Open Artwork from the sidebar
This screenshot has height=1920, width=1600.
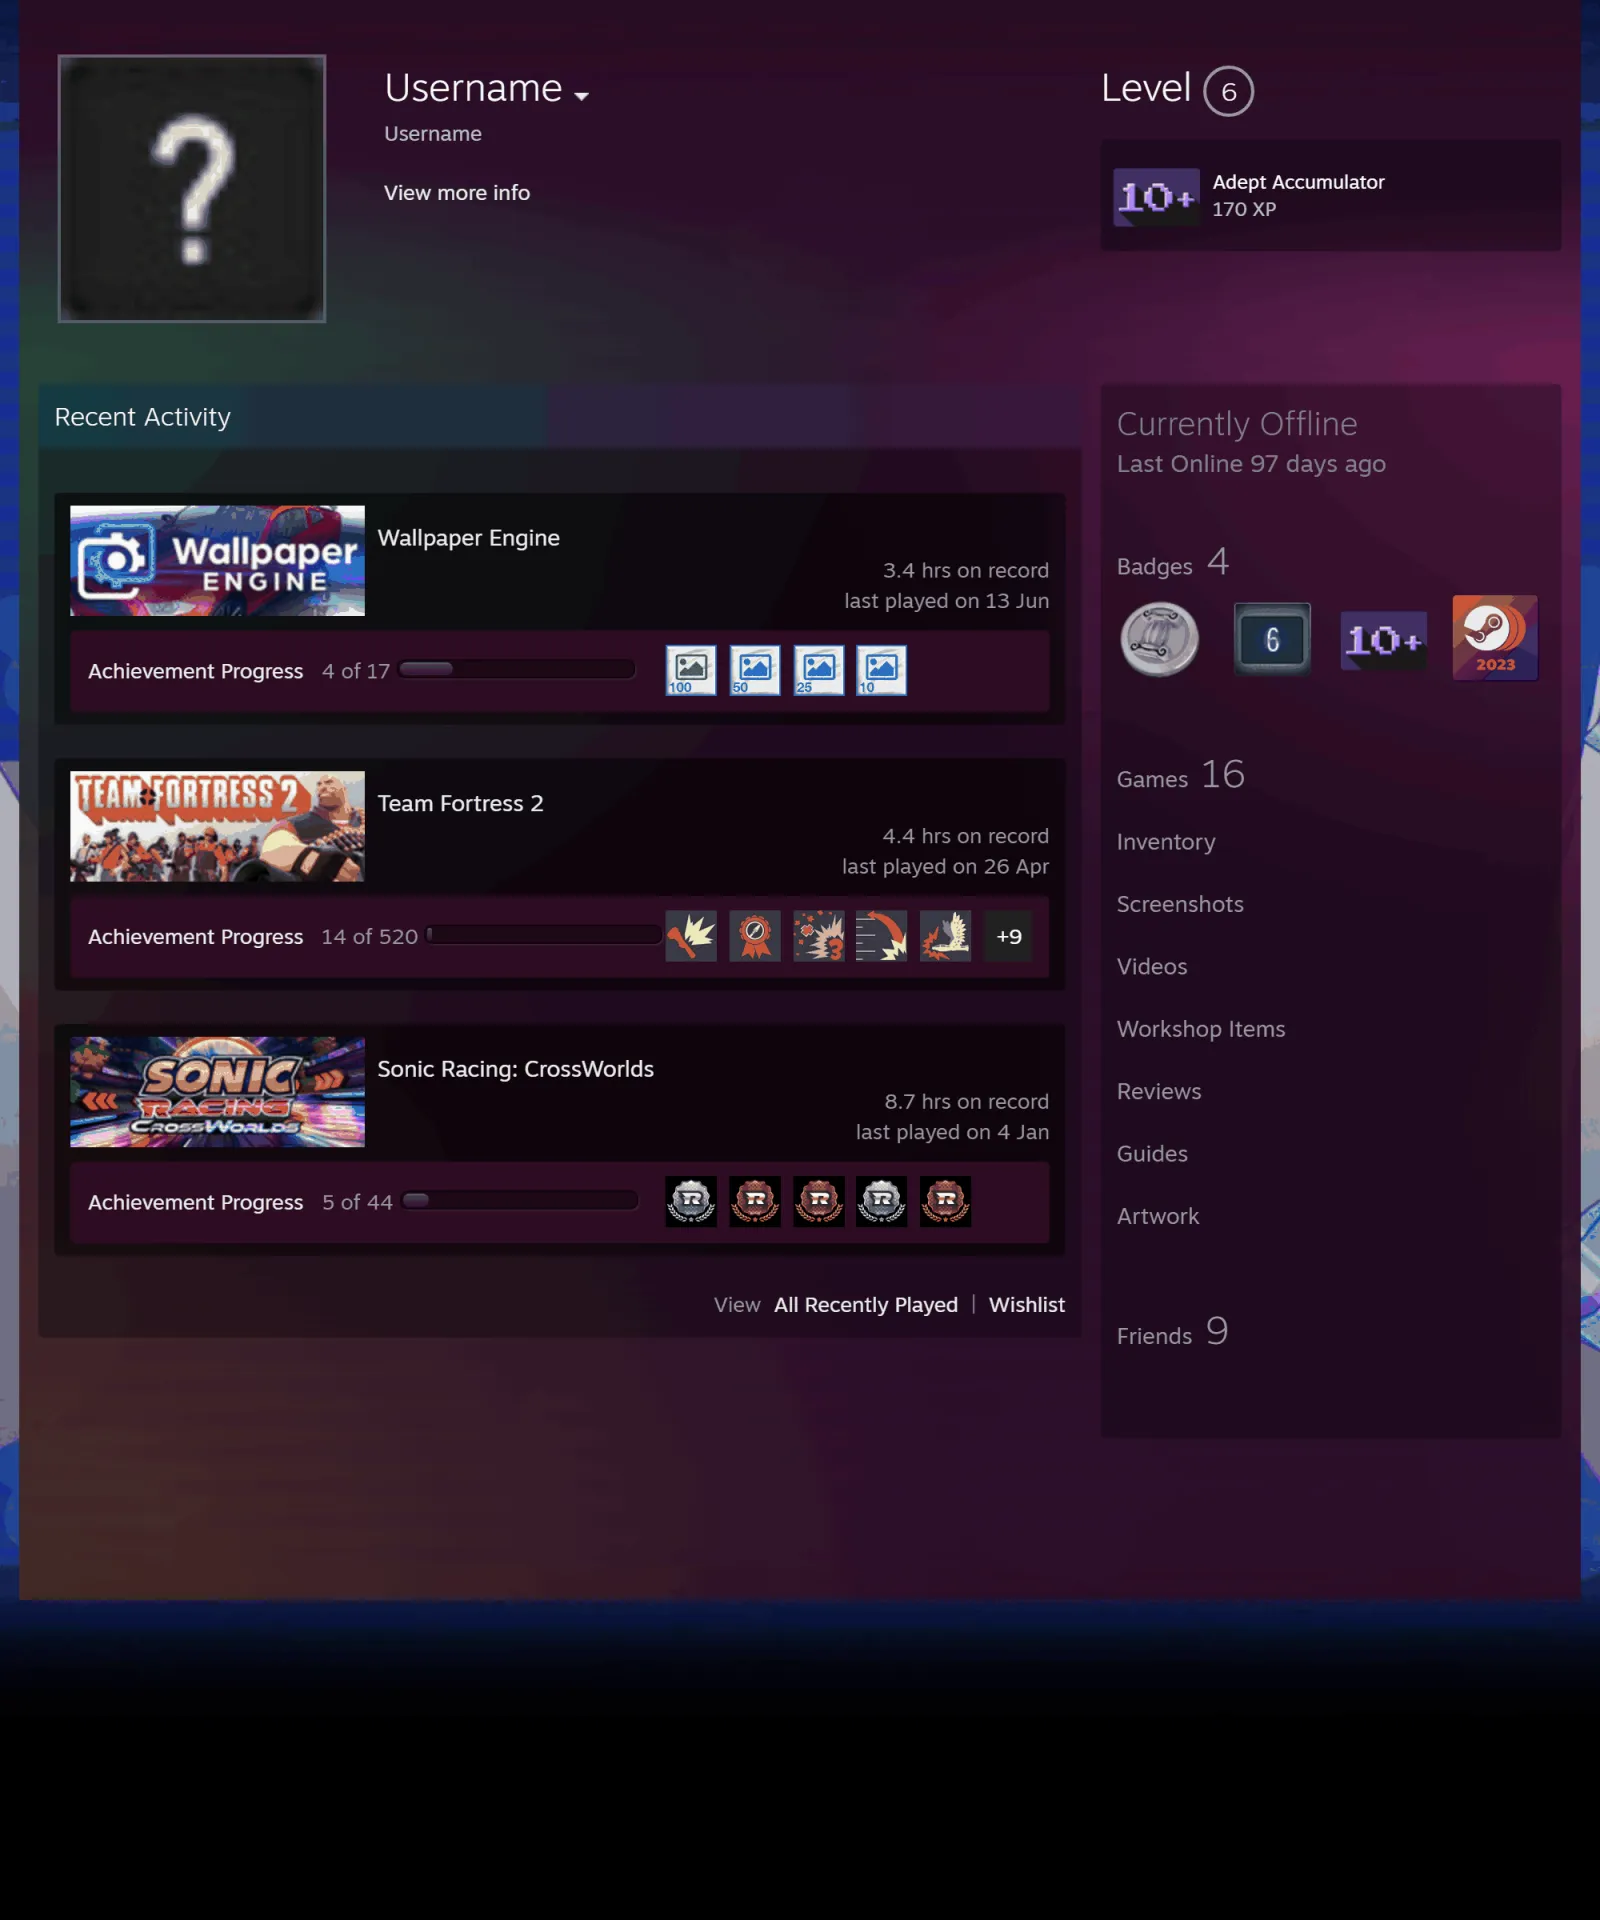1158,1216
